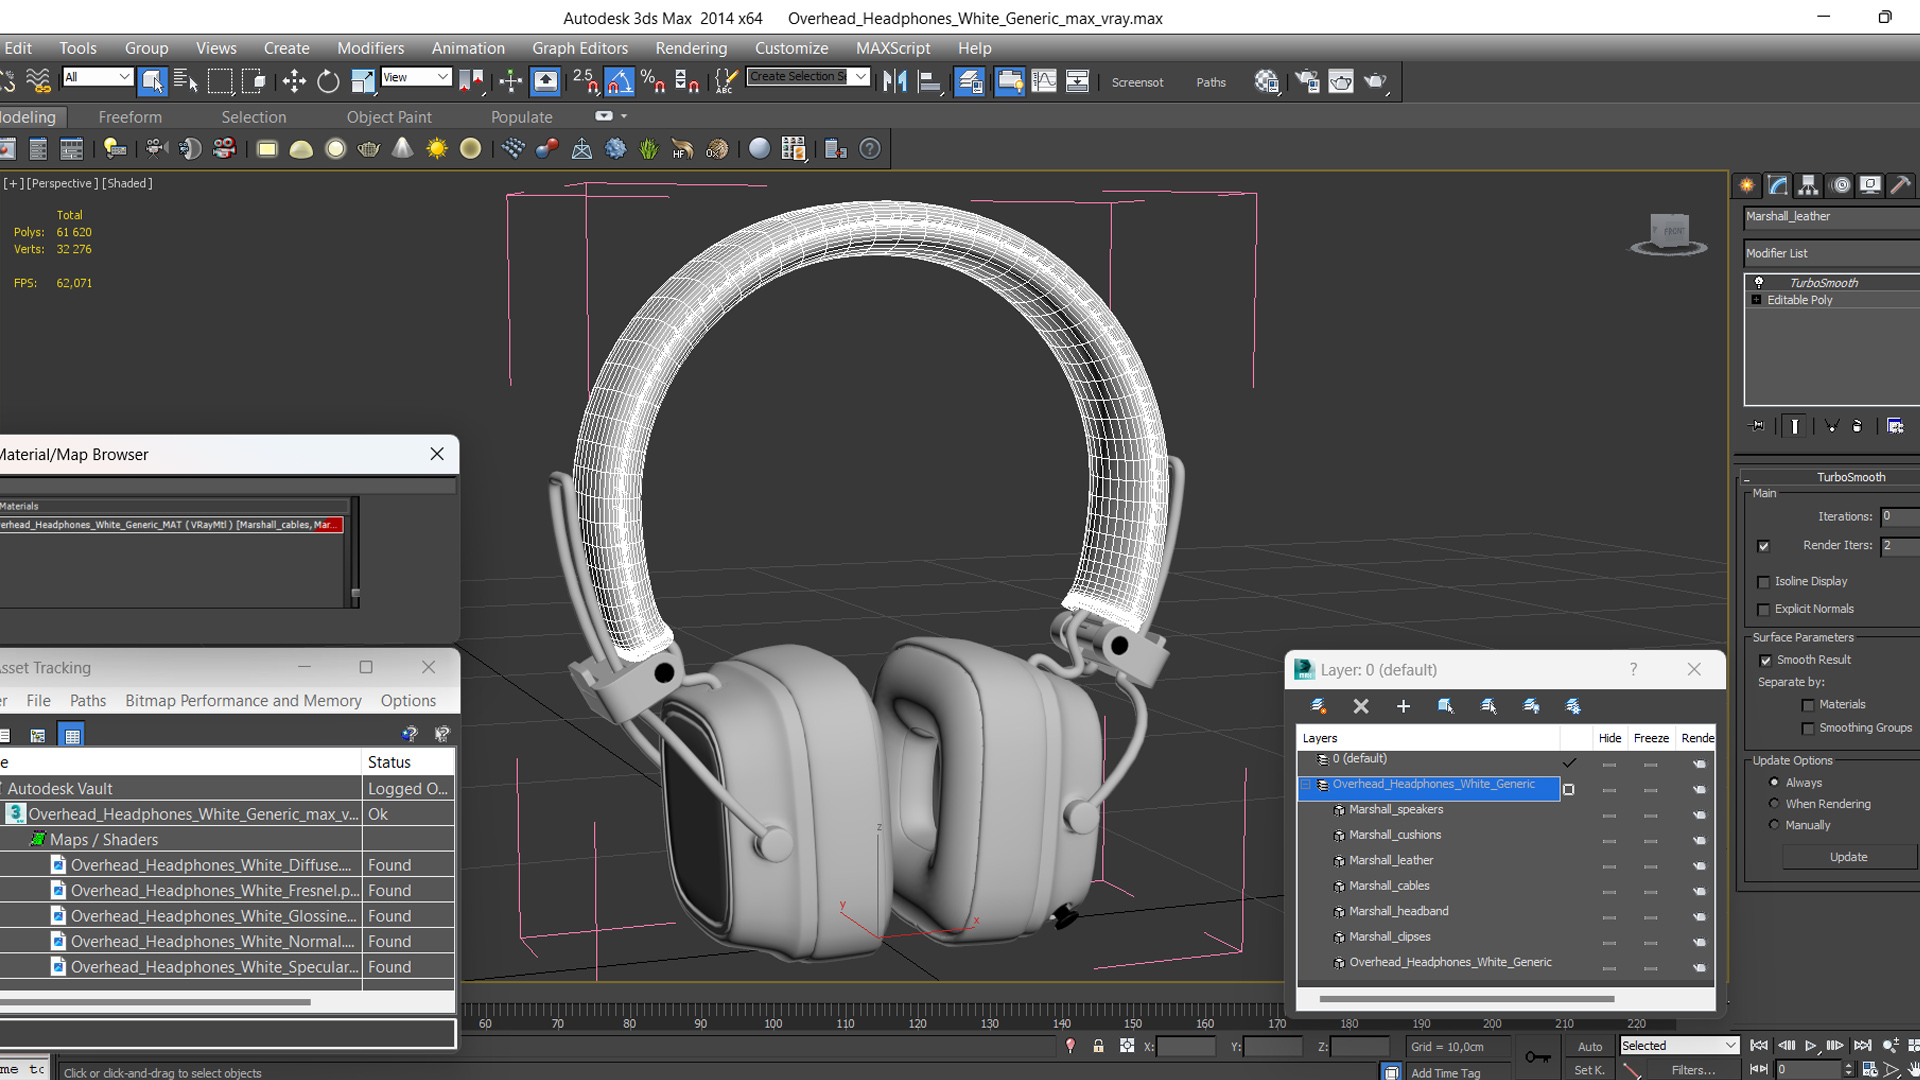This screenshot has width=1920, height=1080.
Task: Open the Material Editor icon
Action: (x=1267, y=81)
